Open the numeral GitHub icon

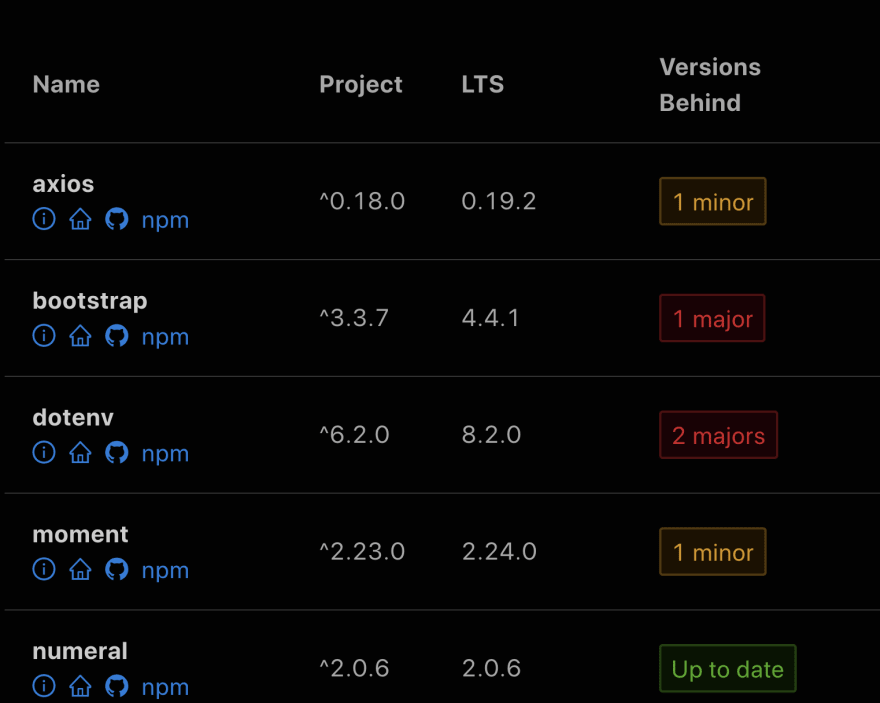[x=117, y=686]
